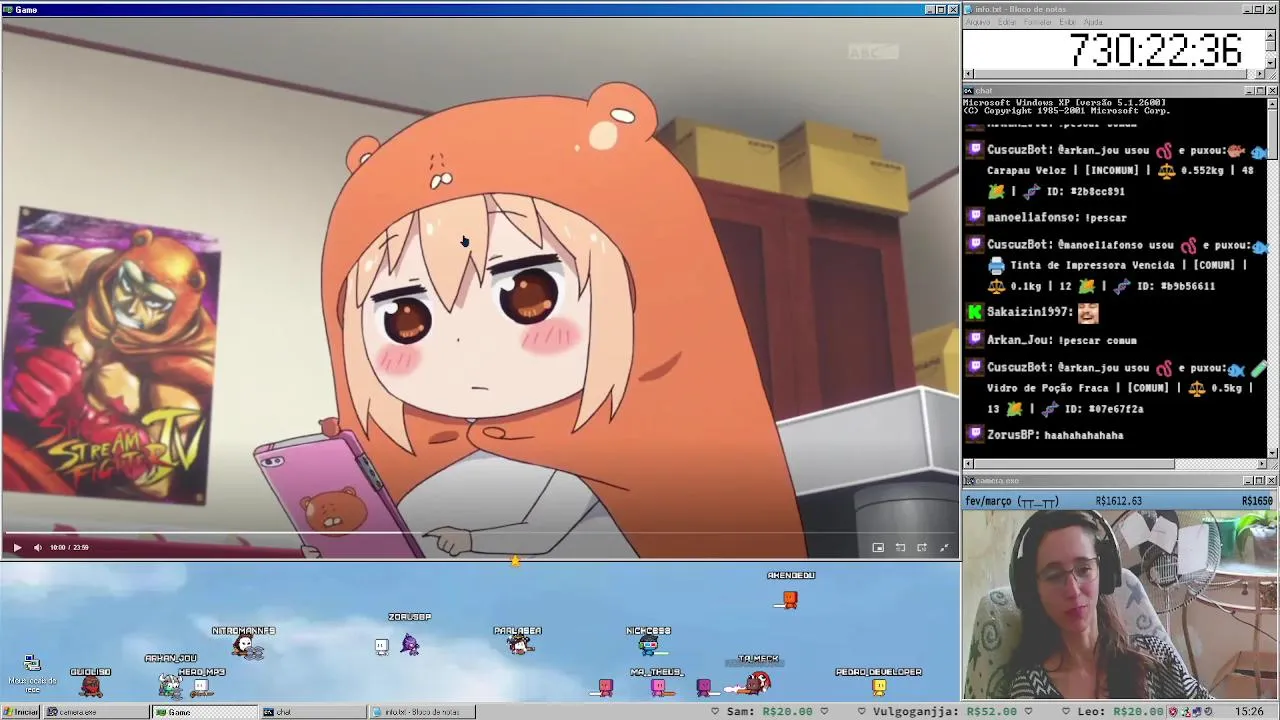Click the taskbar clock showing 15:26

coord(1249,712)
